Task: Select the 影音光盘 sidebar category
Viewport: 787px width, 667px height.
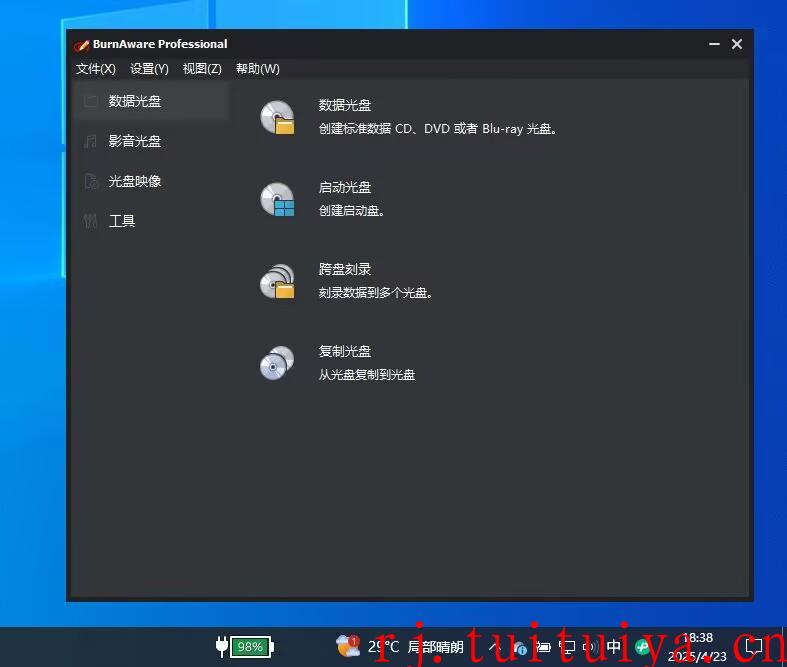Action: pyautogui.click(x=151, y=141)
